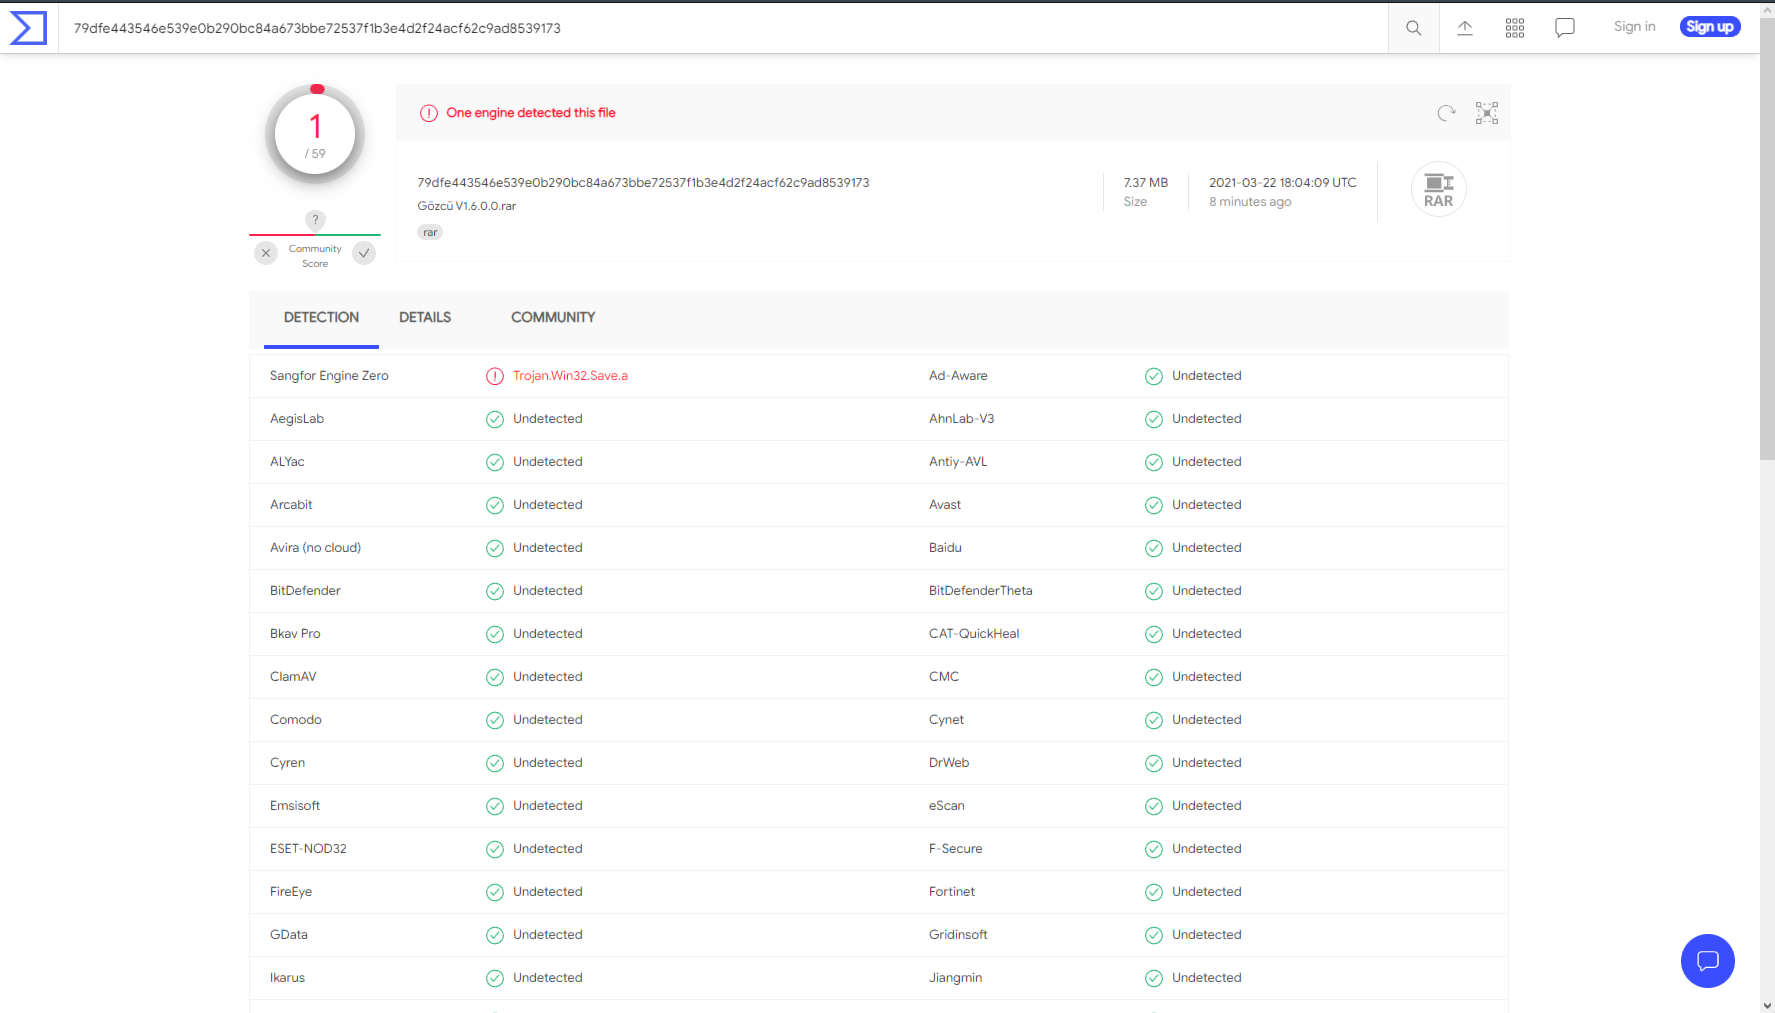
Task: Click Sangfor Engine Zero warning icon
Action: (x=495, y=376)
